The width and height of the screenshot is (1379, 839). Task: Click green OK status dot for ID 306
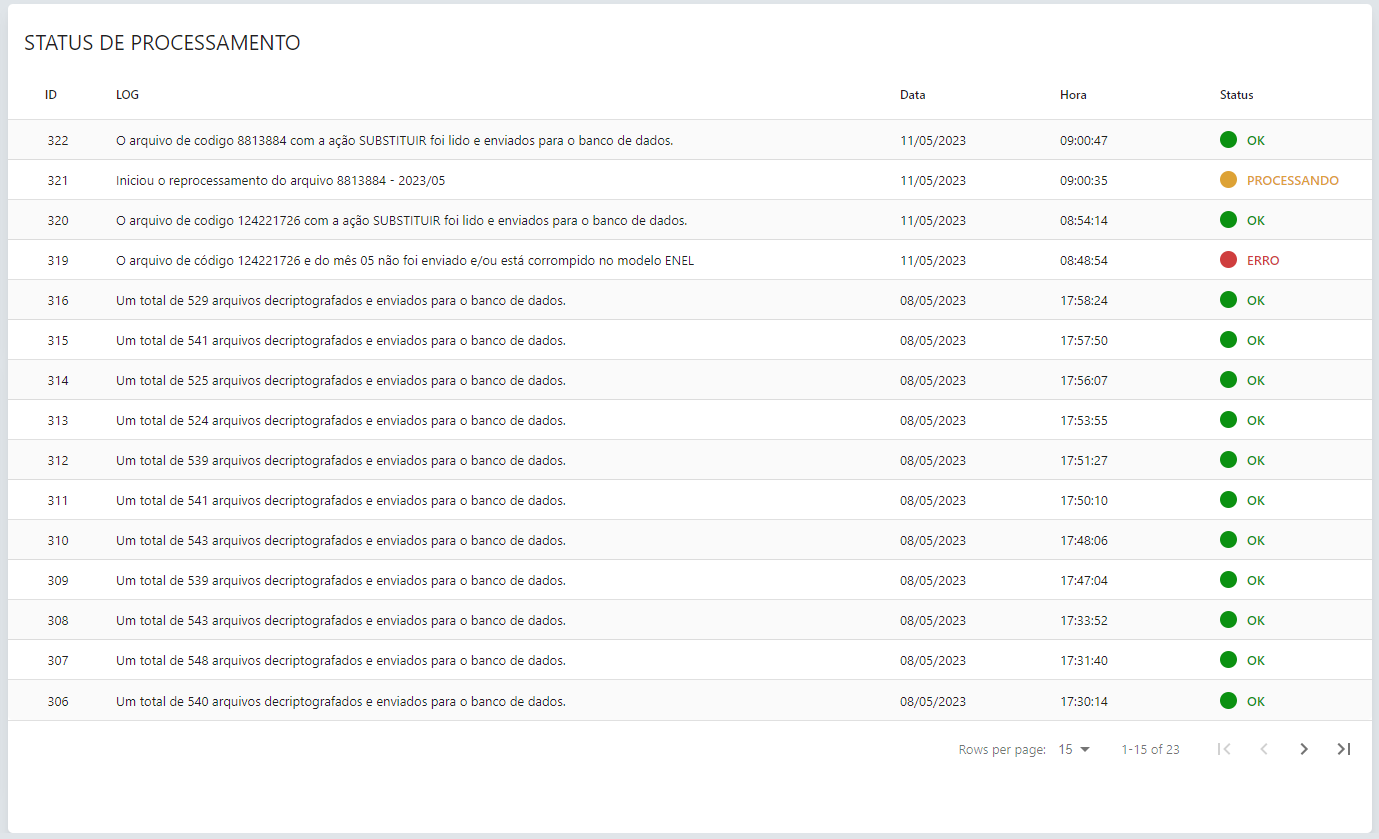[x=1229, y=701]
